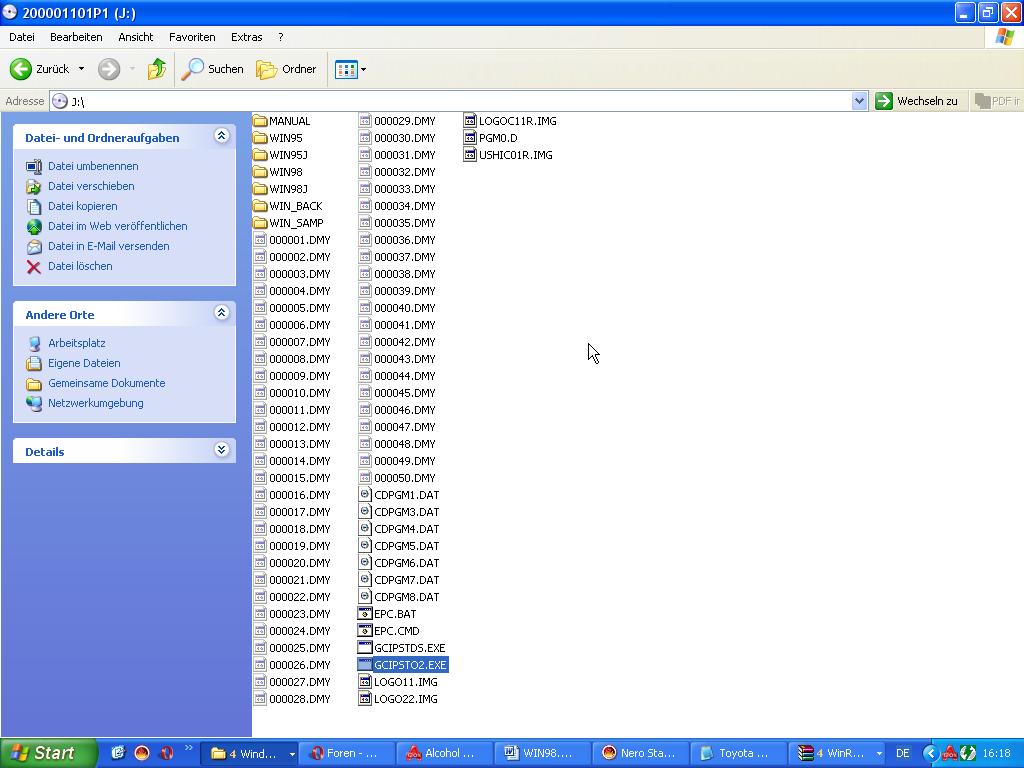Click Datei im Web veröffentlichen
The height and width of the screenshot is (768, 1024).
click(x=118, y=227)
